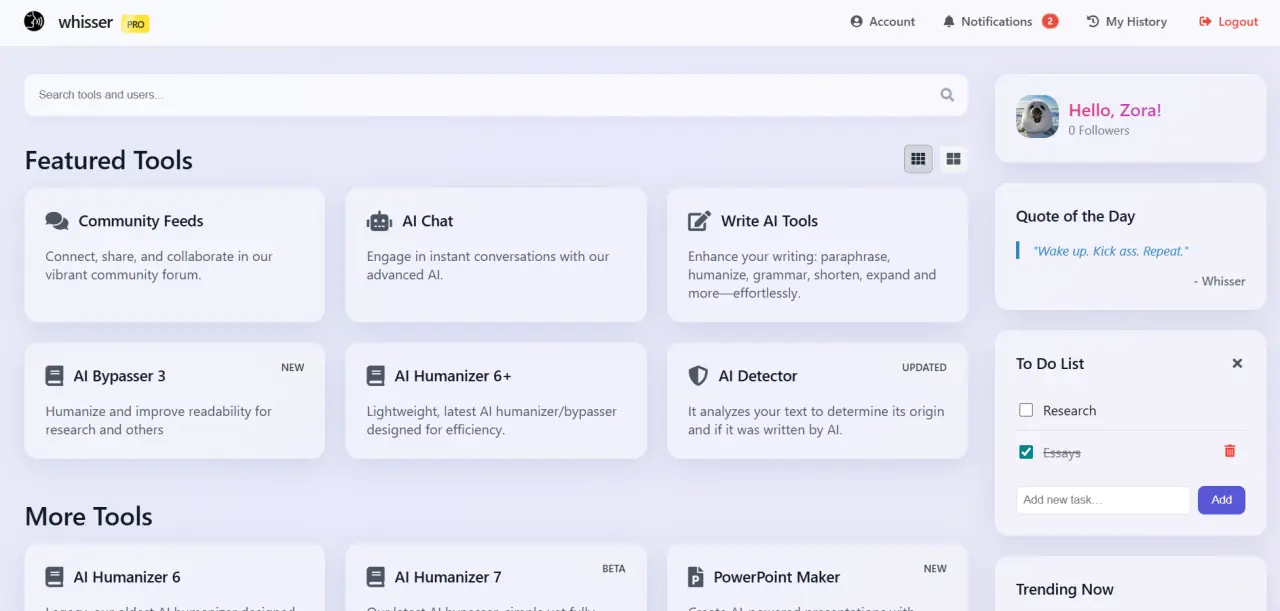Click the Add task button
Image resolution: width=1280 pixels, height=611 pixels.
pos(1221,500)
